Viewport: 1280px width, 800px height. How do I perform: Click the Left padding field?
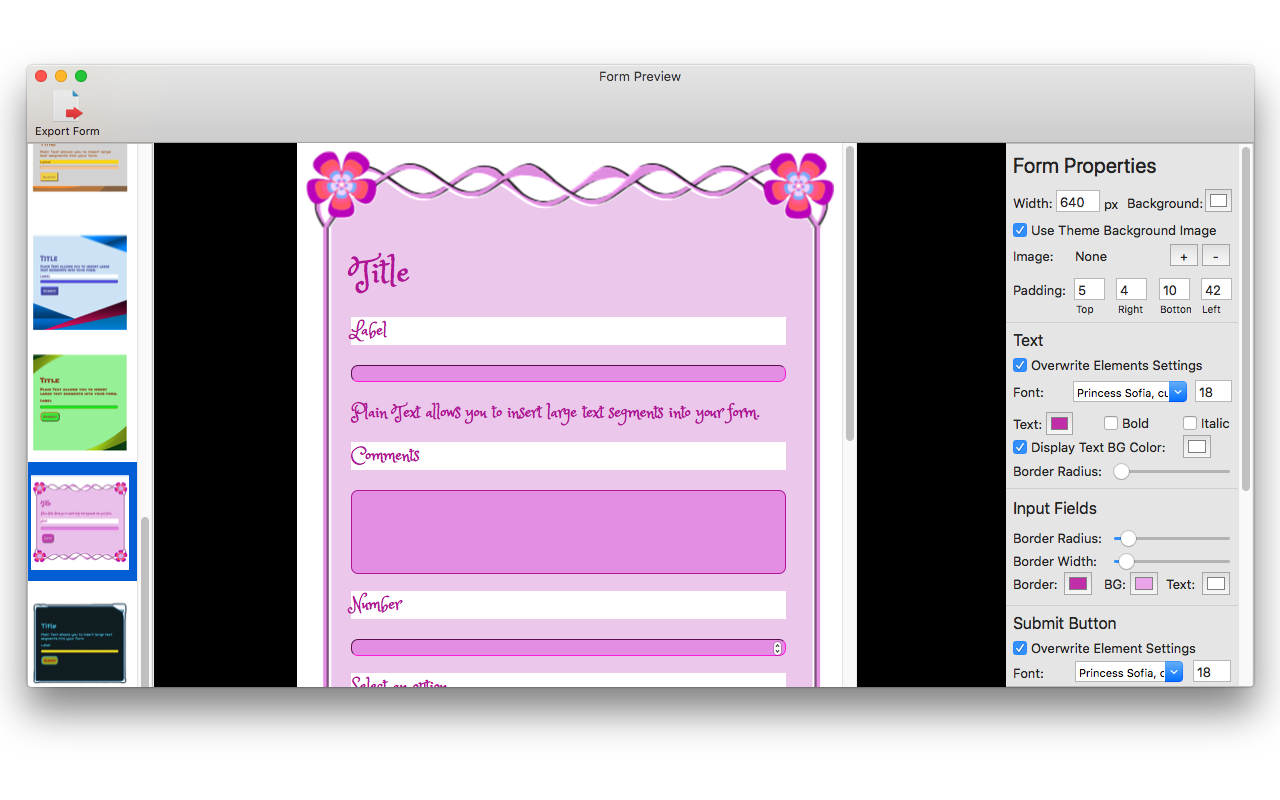[1216, 290]
